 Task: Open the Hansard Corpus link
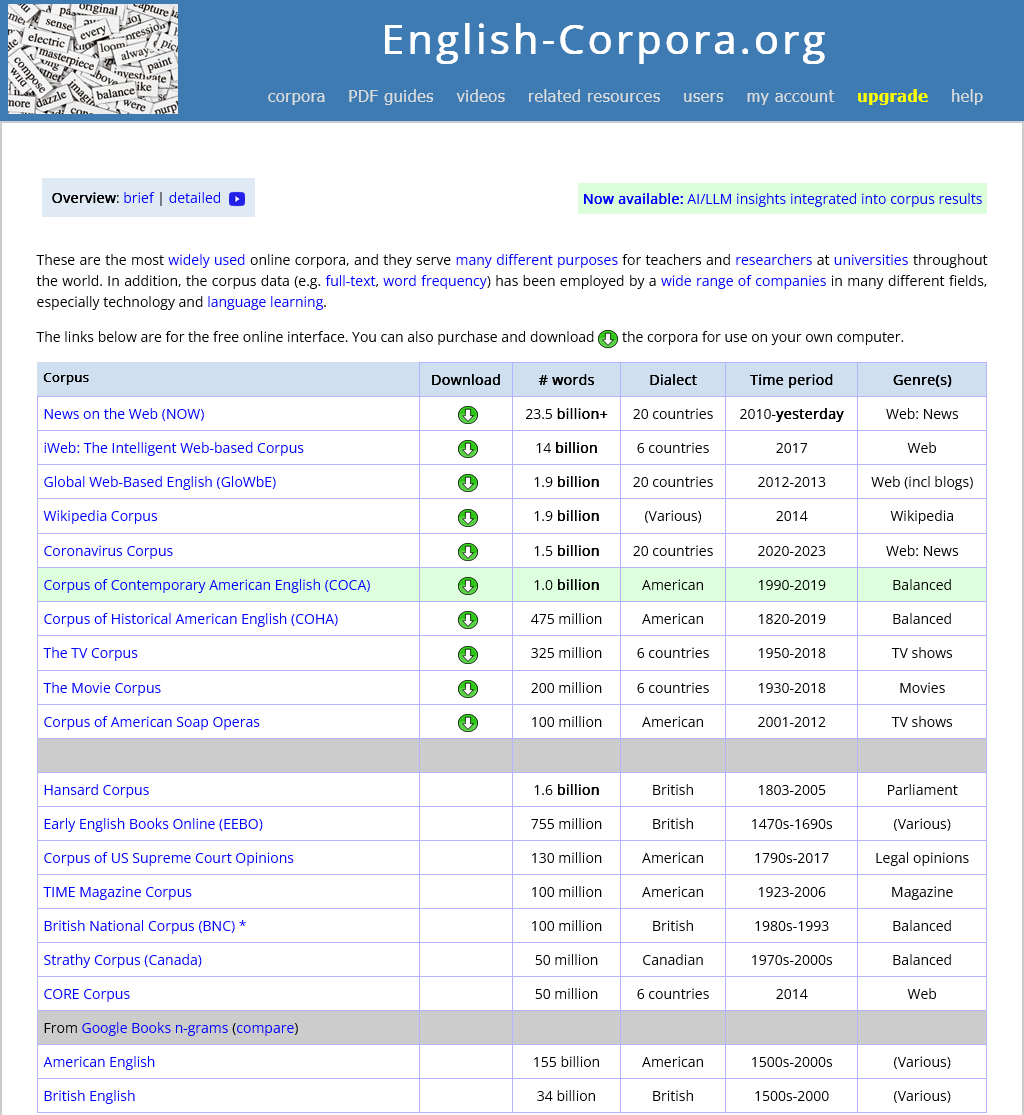coord(96,789)
